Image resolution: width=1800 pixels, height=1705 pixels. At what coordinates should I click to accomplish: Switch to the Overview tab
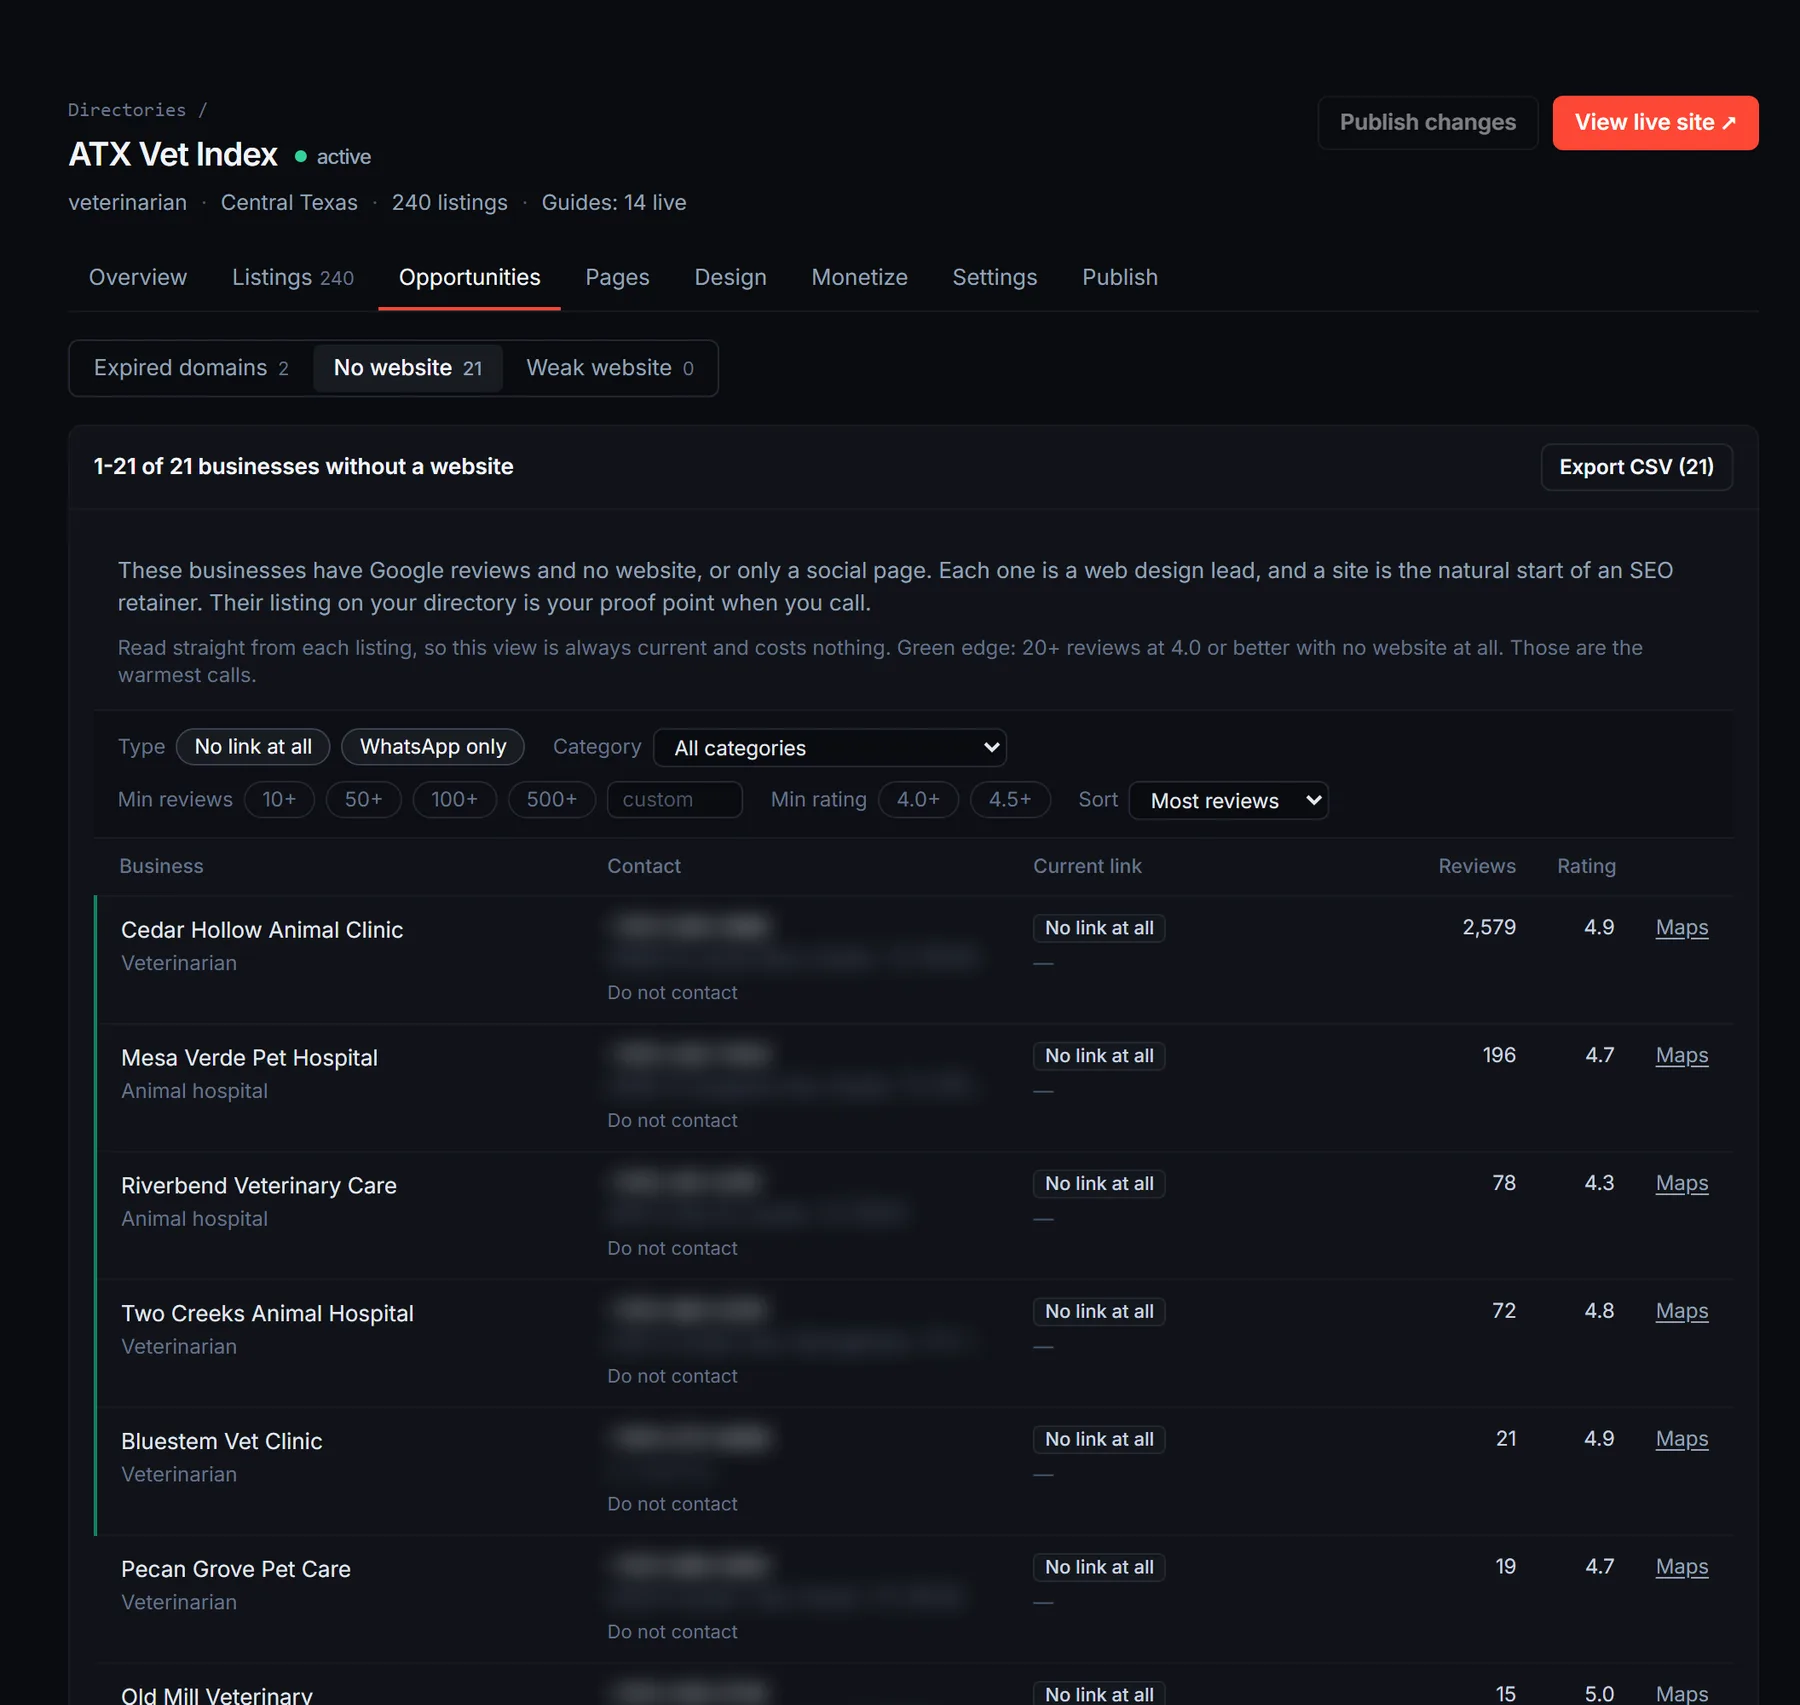coord(138,278)
